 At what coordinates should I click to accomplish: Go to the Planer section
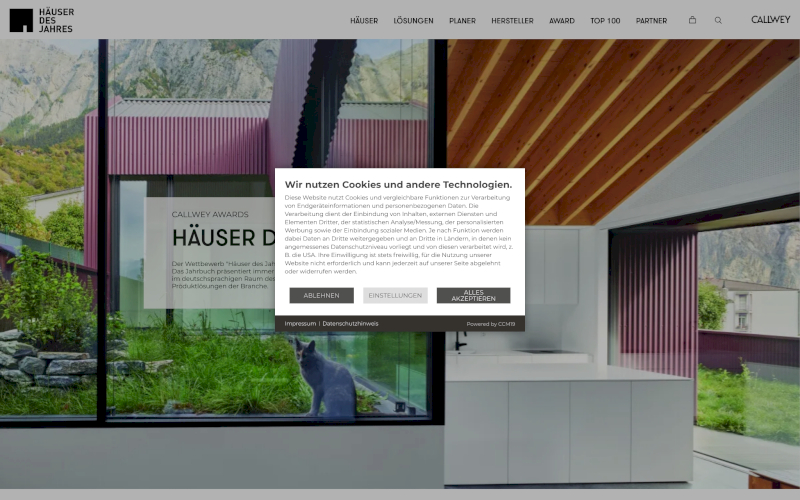click(462, 21)
